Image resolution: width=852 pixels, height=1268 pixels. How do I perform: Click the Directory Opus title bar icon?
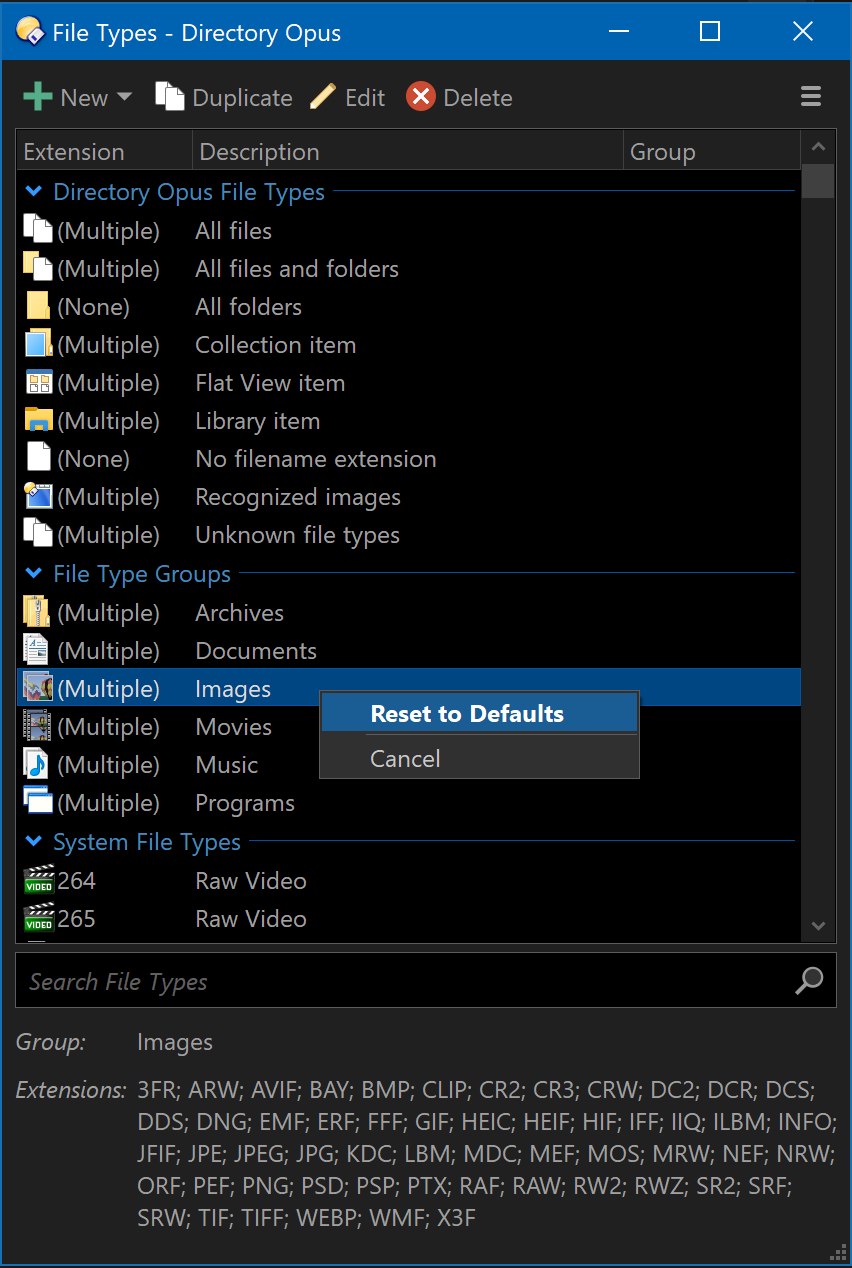click(x=29, y=32)
